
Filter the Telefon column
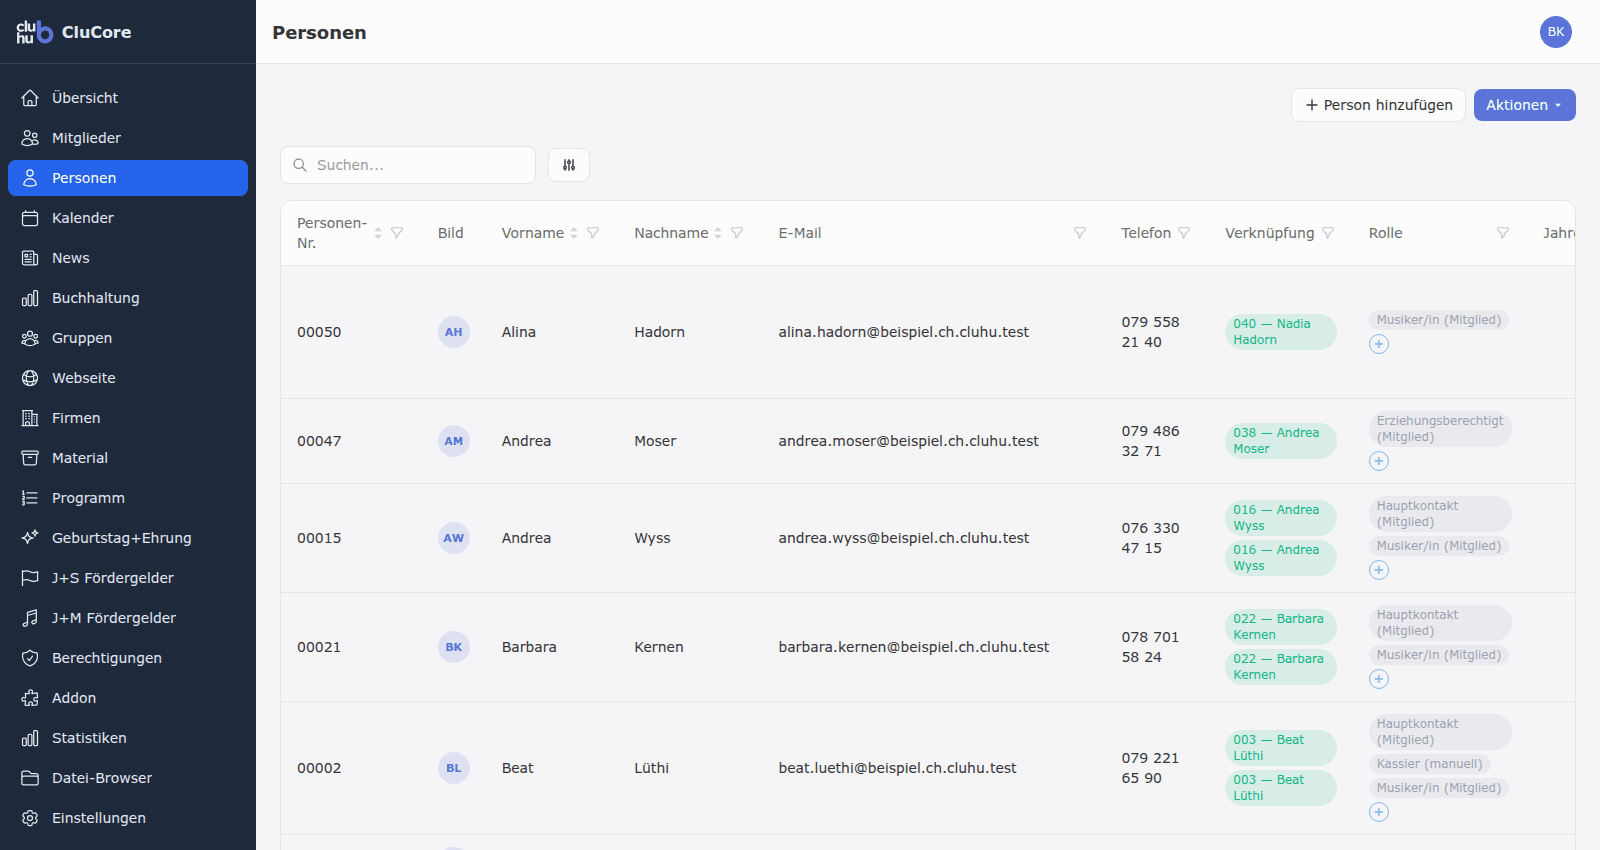[1184, 233]
